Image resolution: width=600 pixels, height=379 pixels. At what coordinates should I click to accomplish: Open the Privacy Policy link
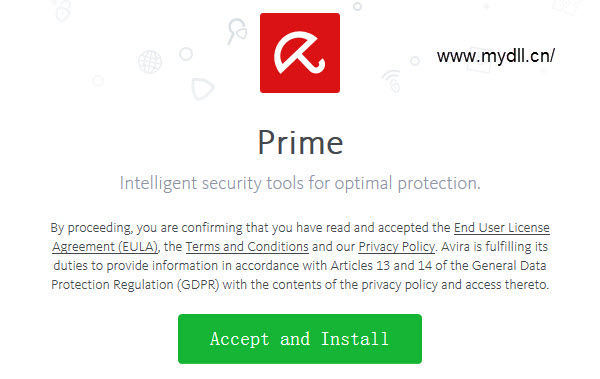397,247
